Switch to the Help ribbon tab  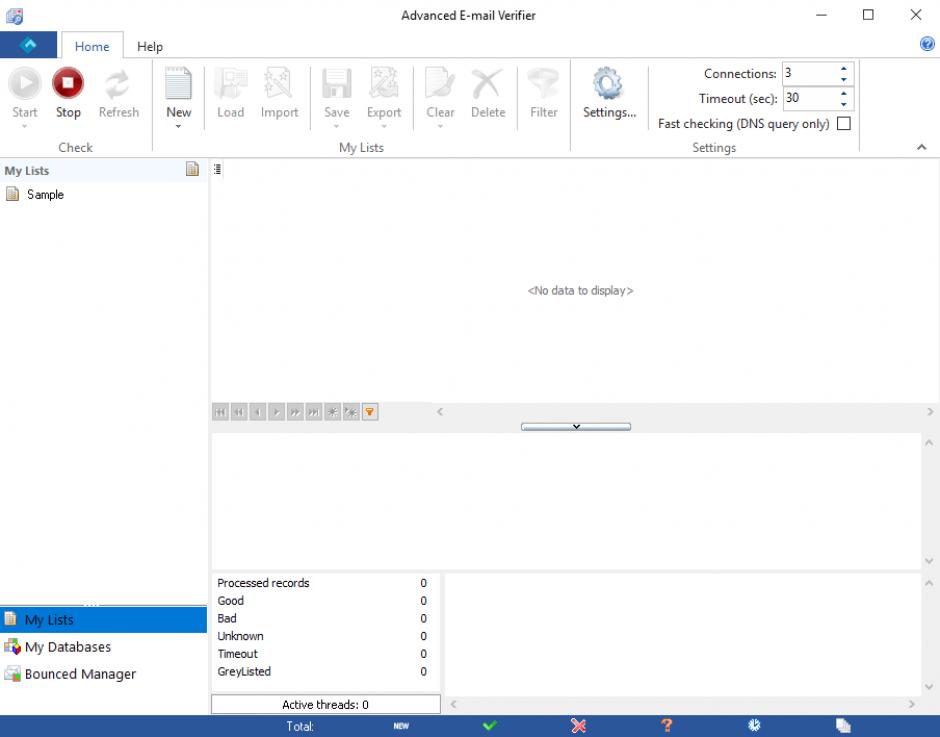click(x=150, y=46)
